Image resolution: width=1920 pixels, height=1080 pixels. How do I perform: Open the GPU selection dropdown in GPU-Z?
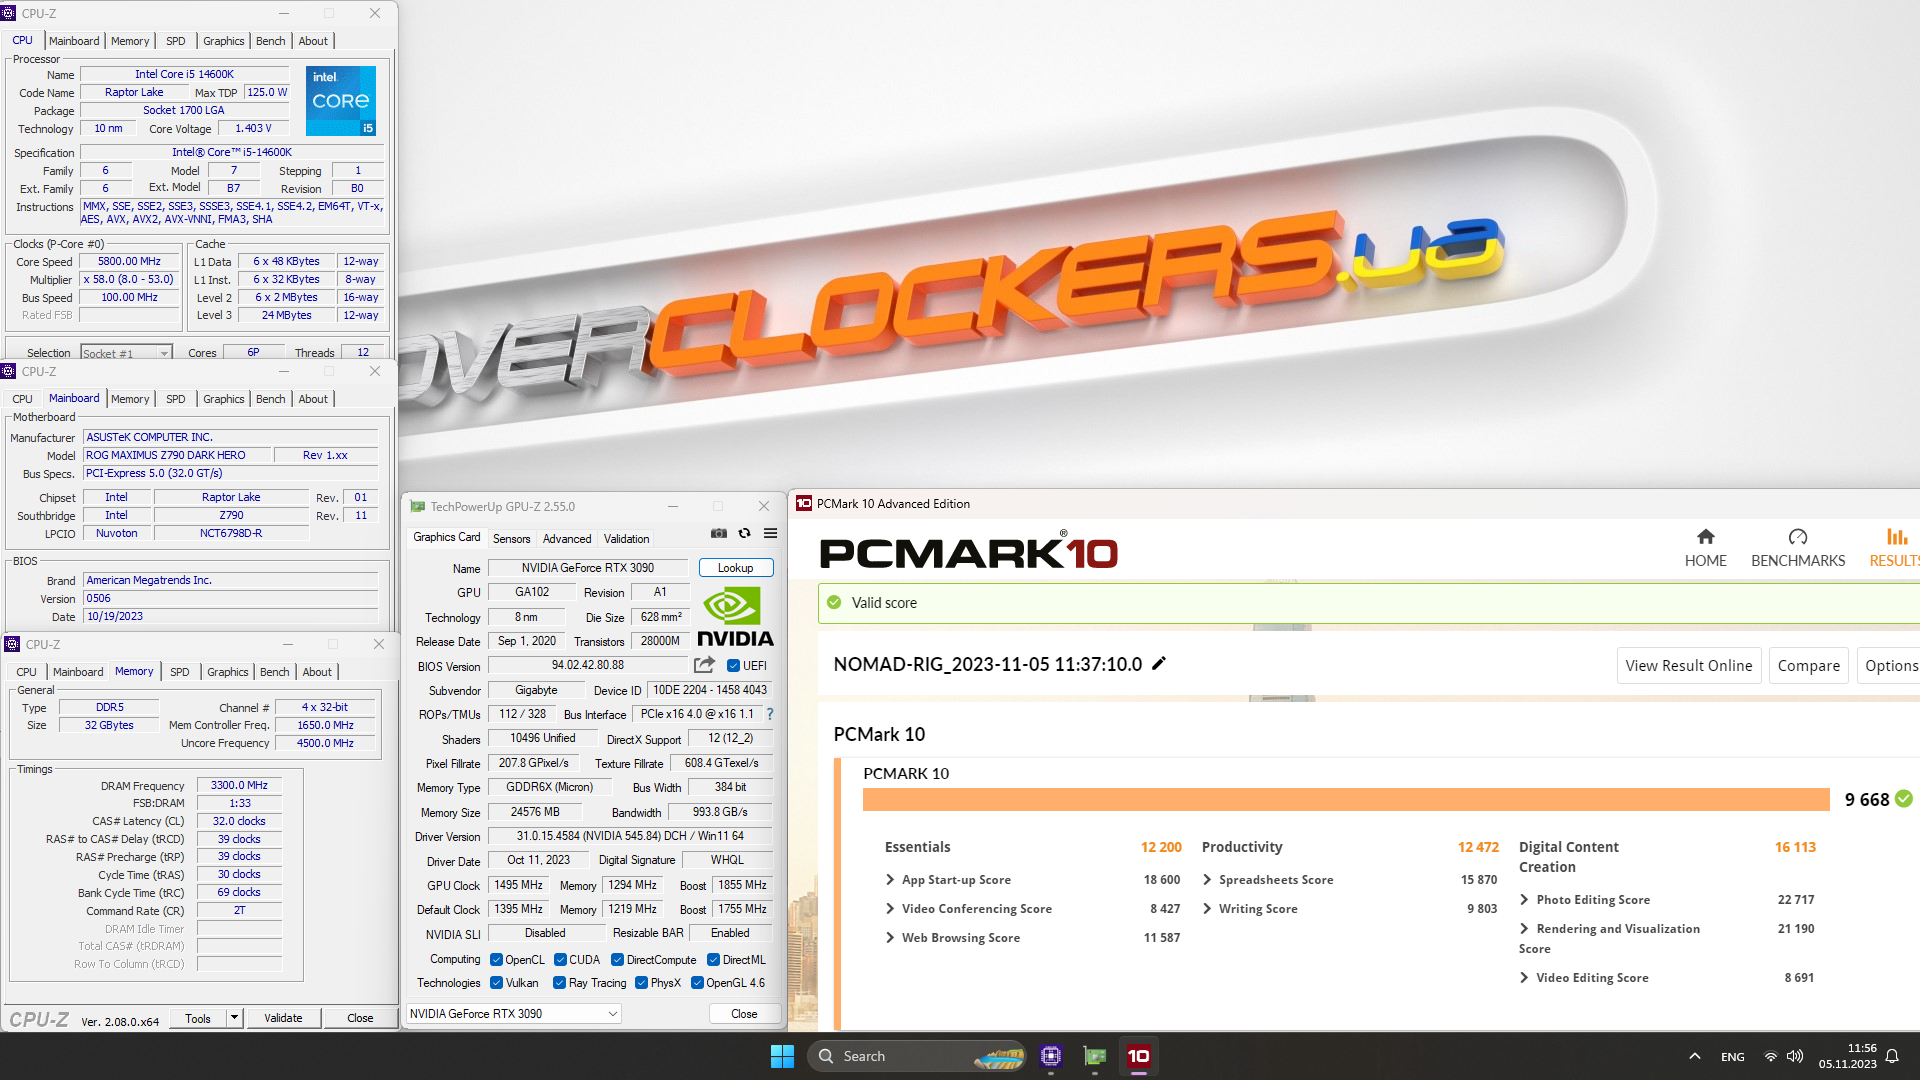pyautogui.click(x=514, y=1014)
